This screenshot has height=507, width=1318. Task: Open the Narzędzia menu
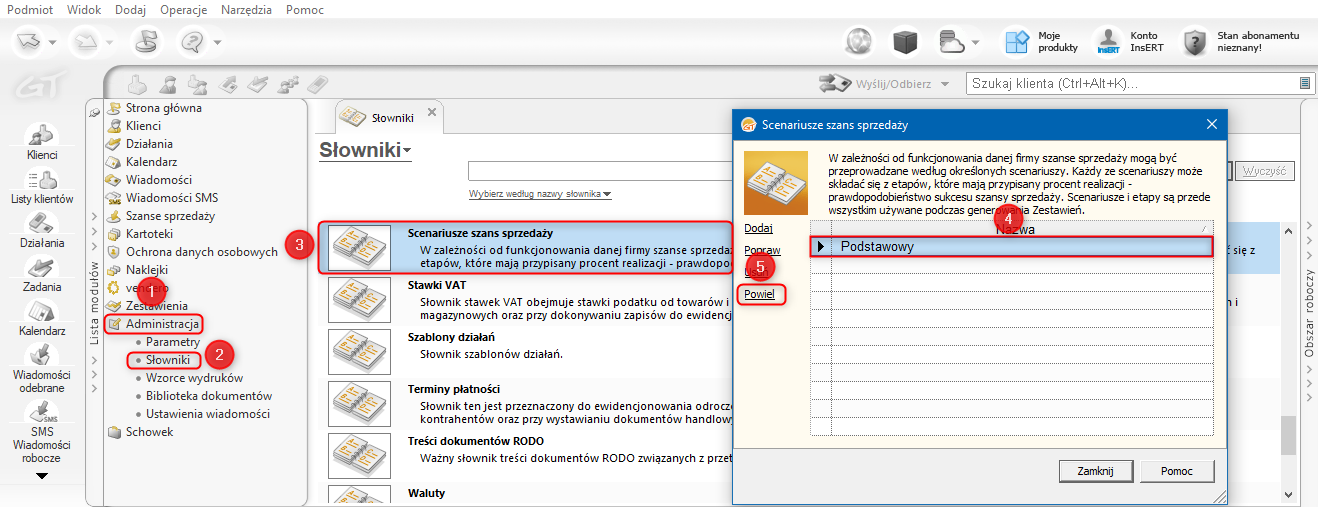click(248, 9)
